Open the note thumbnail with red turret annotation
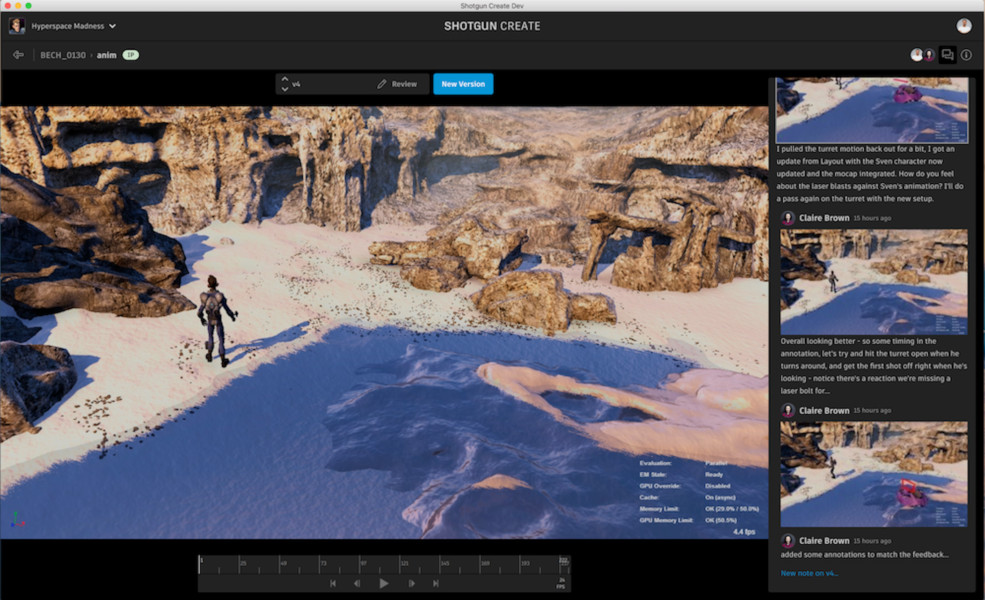This screenshot has height=600, width=985. [874, 474]
